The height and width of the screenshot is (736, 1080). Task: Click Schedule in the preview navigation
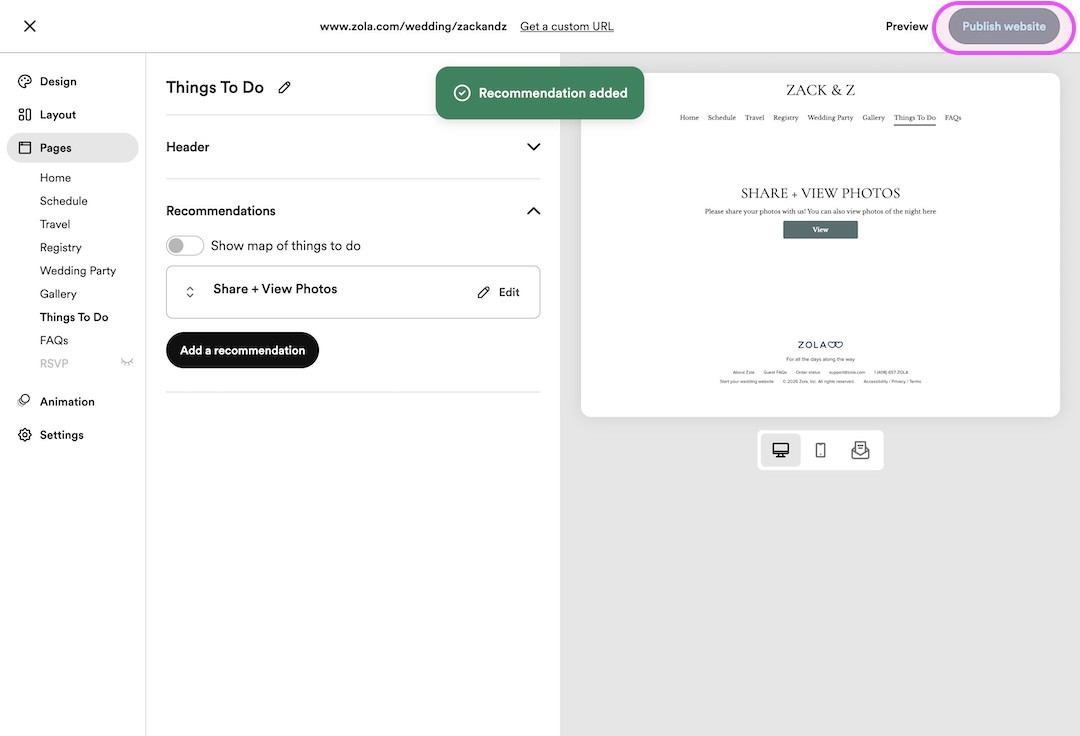click(x=721, y=118)
